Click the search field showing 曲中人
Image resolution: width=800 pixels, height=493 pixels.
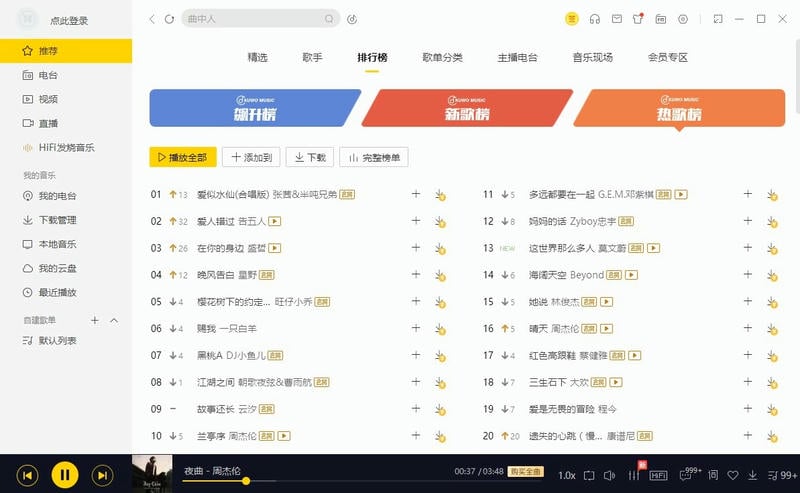click(x=261, y=19)
